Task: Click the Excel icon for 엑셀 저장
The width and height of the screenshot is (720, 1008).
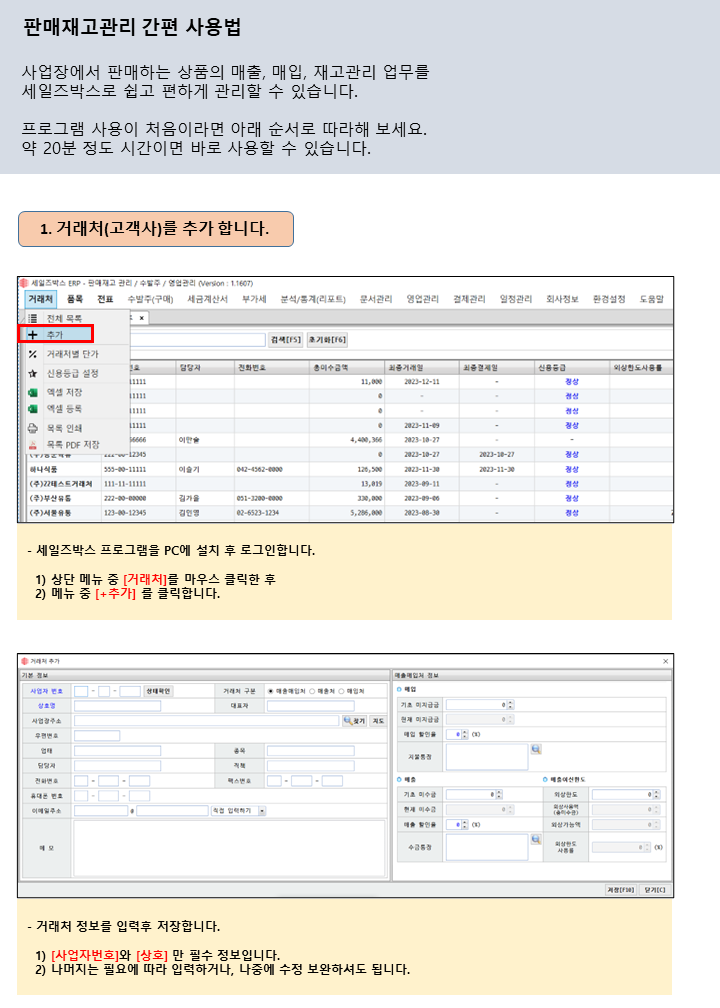Action: coord(33,392)
